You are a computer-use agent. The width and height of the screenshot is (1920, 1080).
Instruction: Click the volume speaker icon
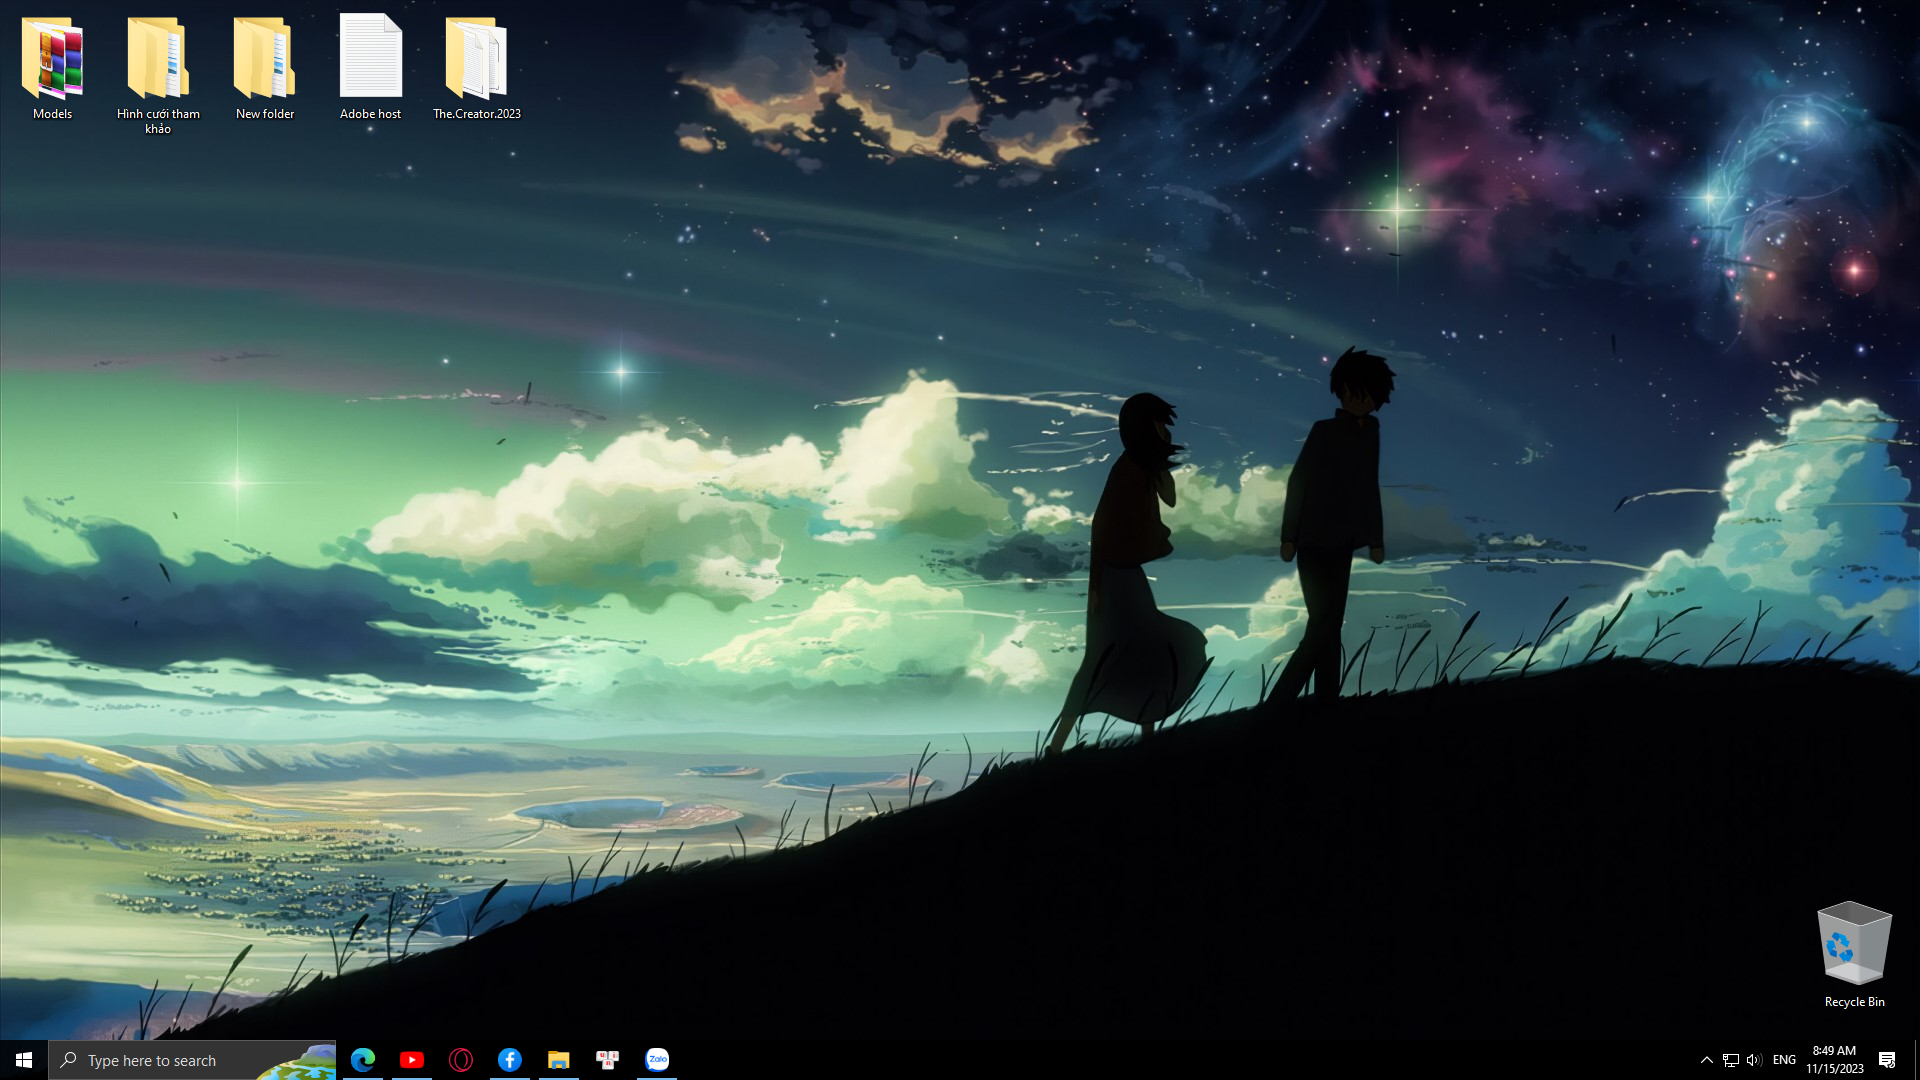point(1754,1060)
